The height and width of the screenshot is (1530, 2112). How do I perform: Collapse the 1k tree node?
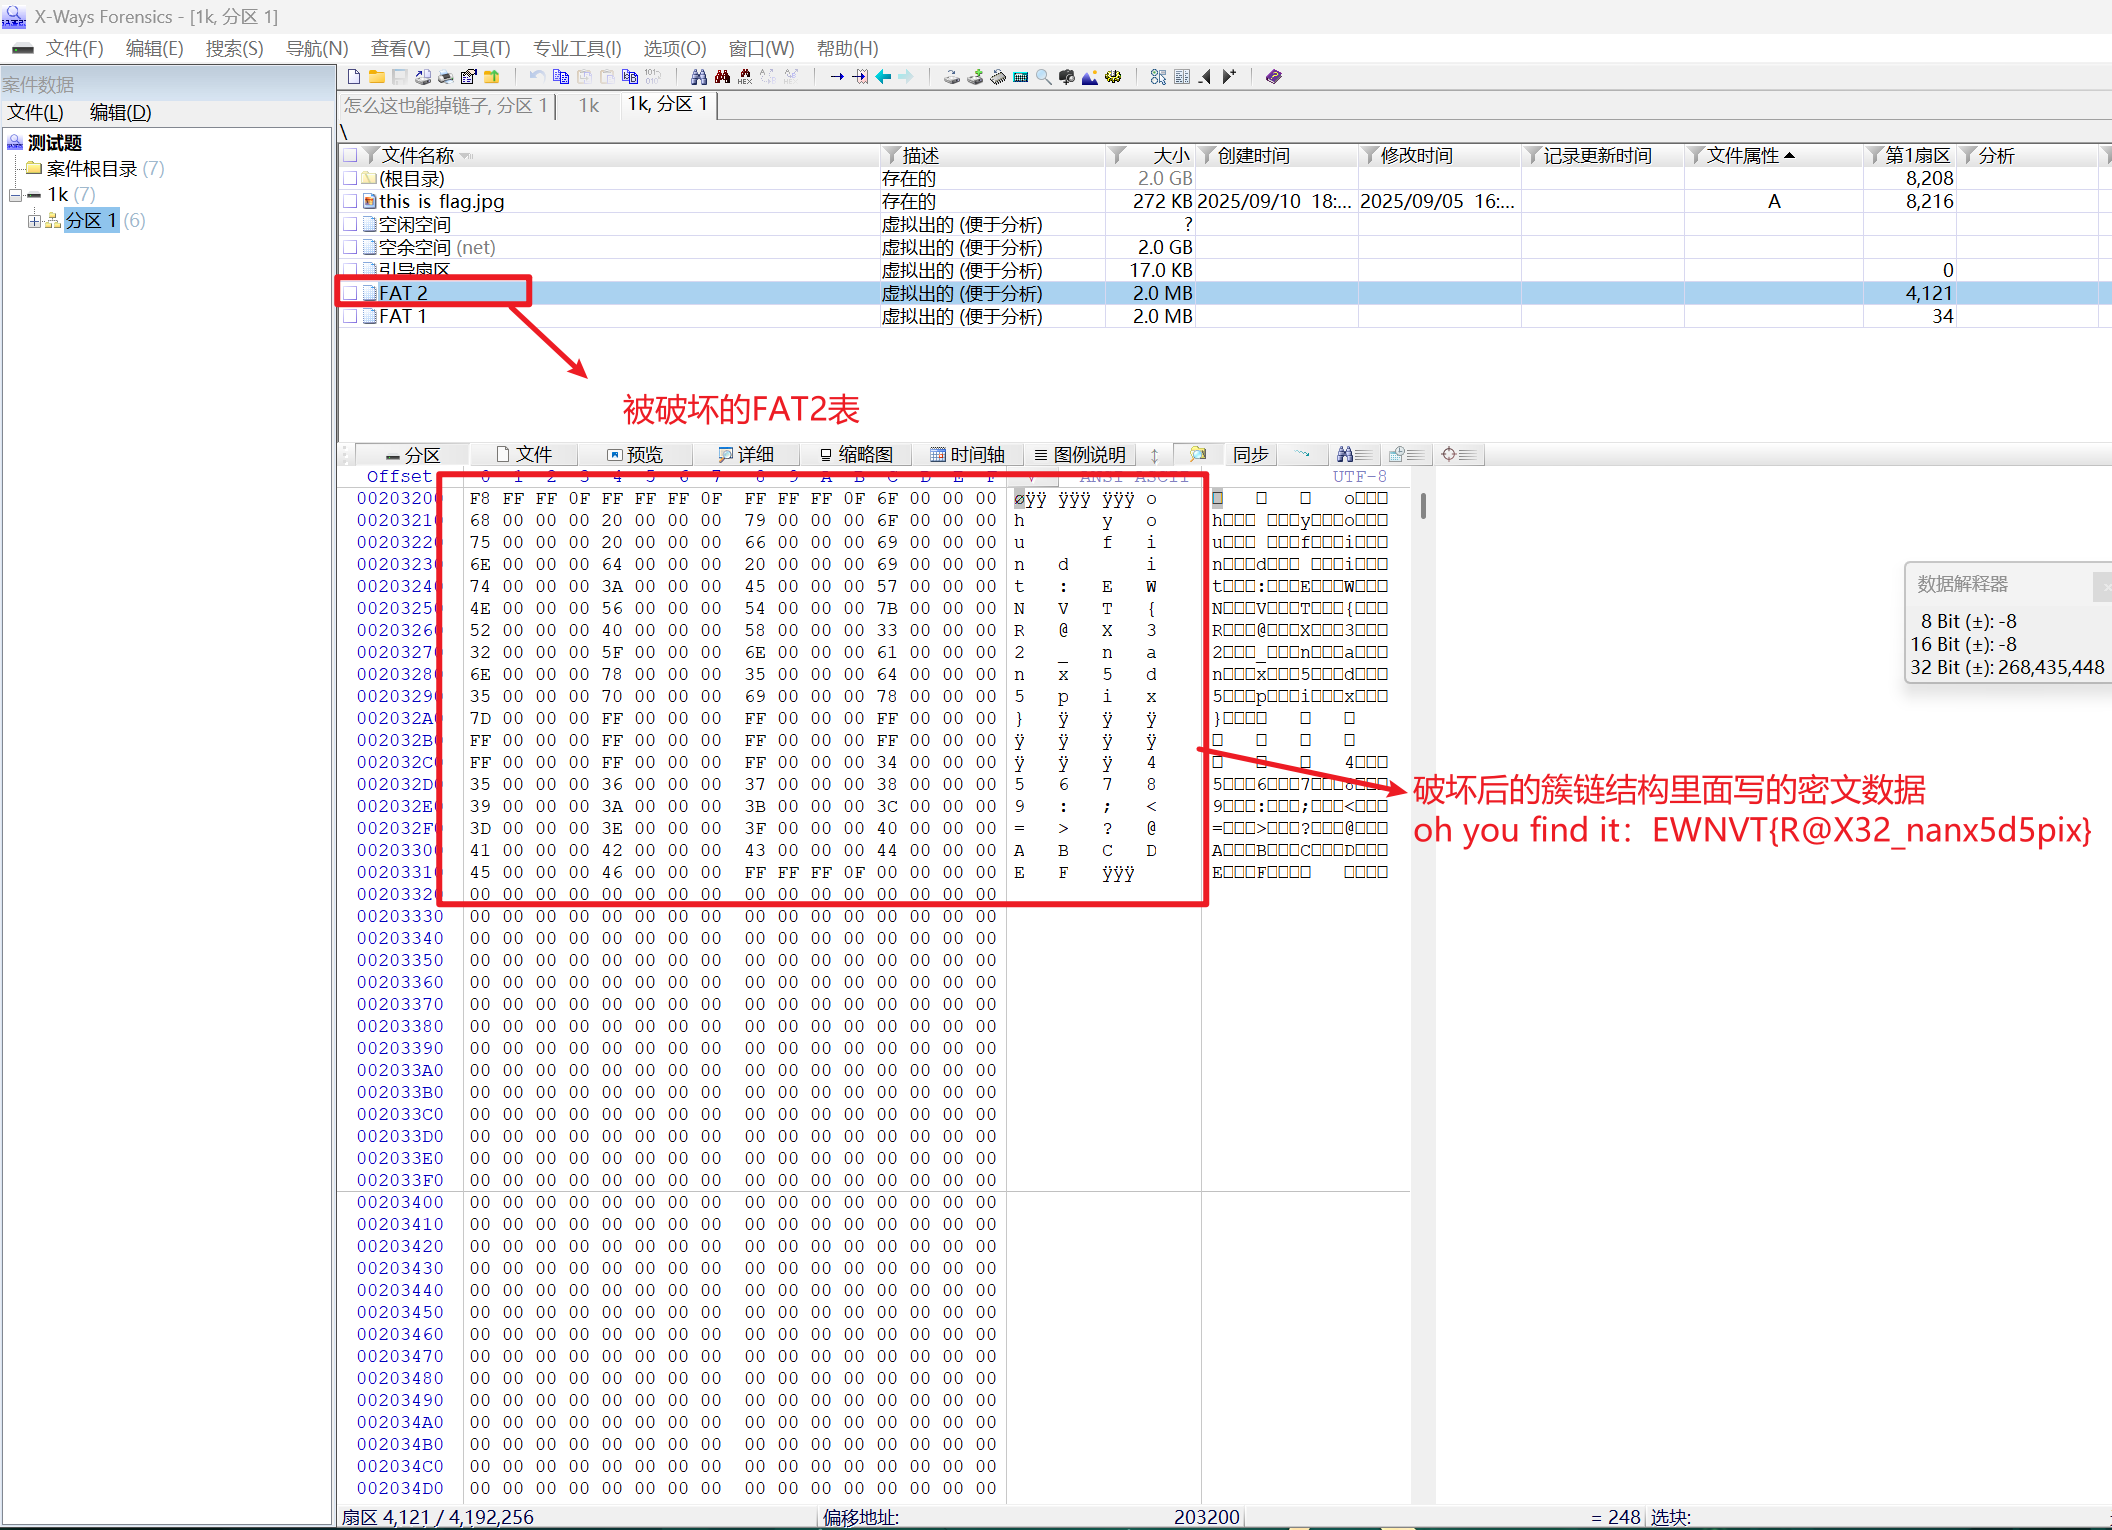tap(15, 195)
